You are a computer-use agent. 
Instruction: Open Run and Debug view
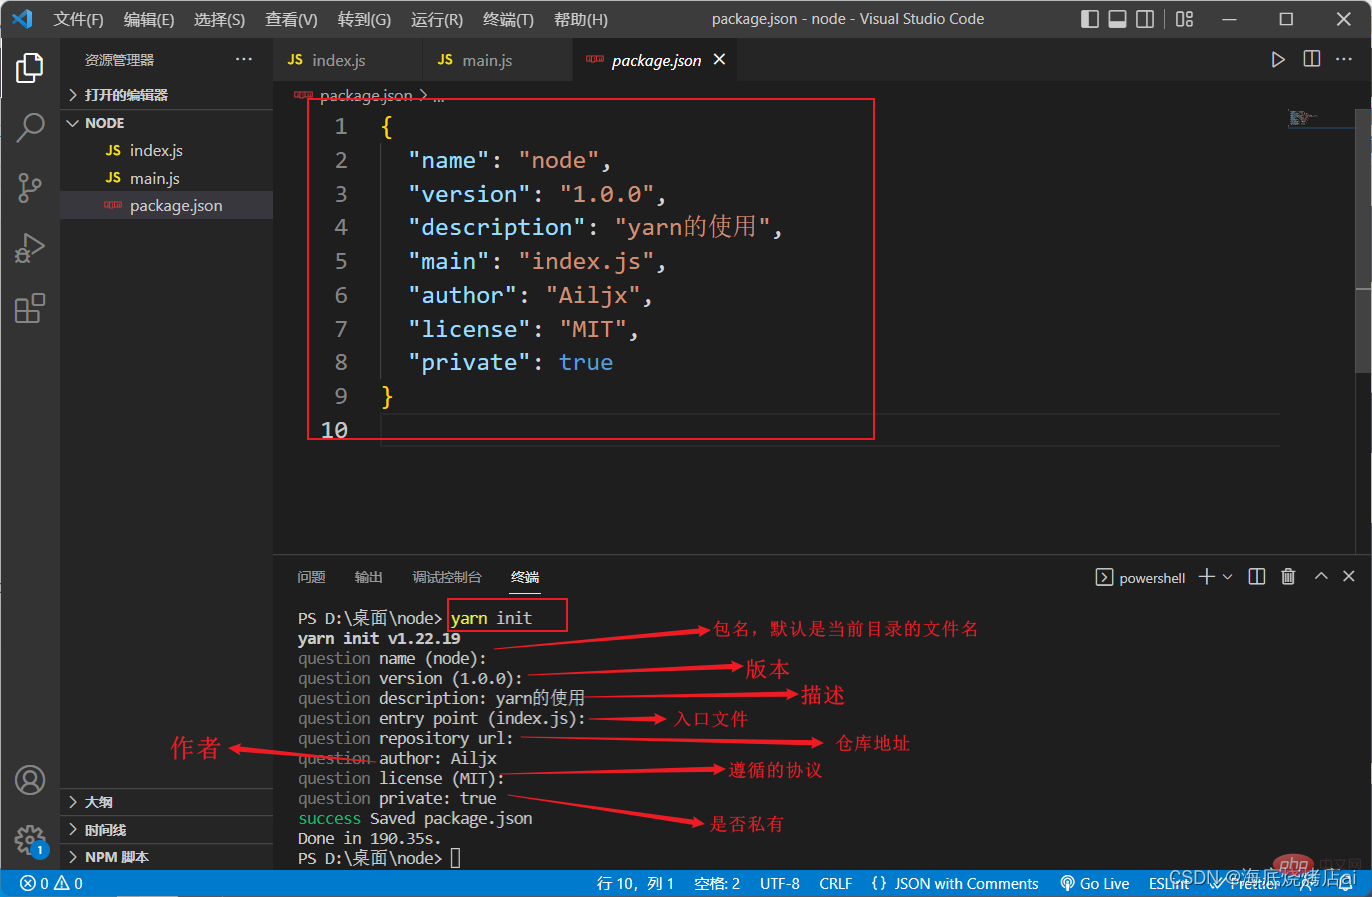(30, 247)
